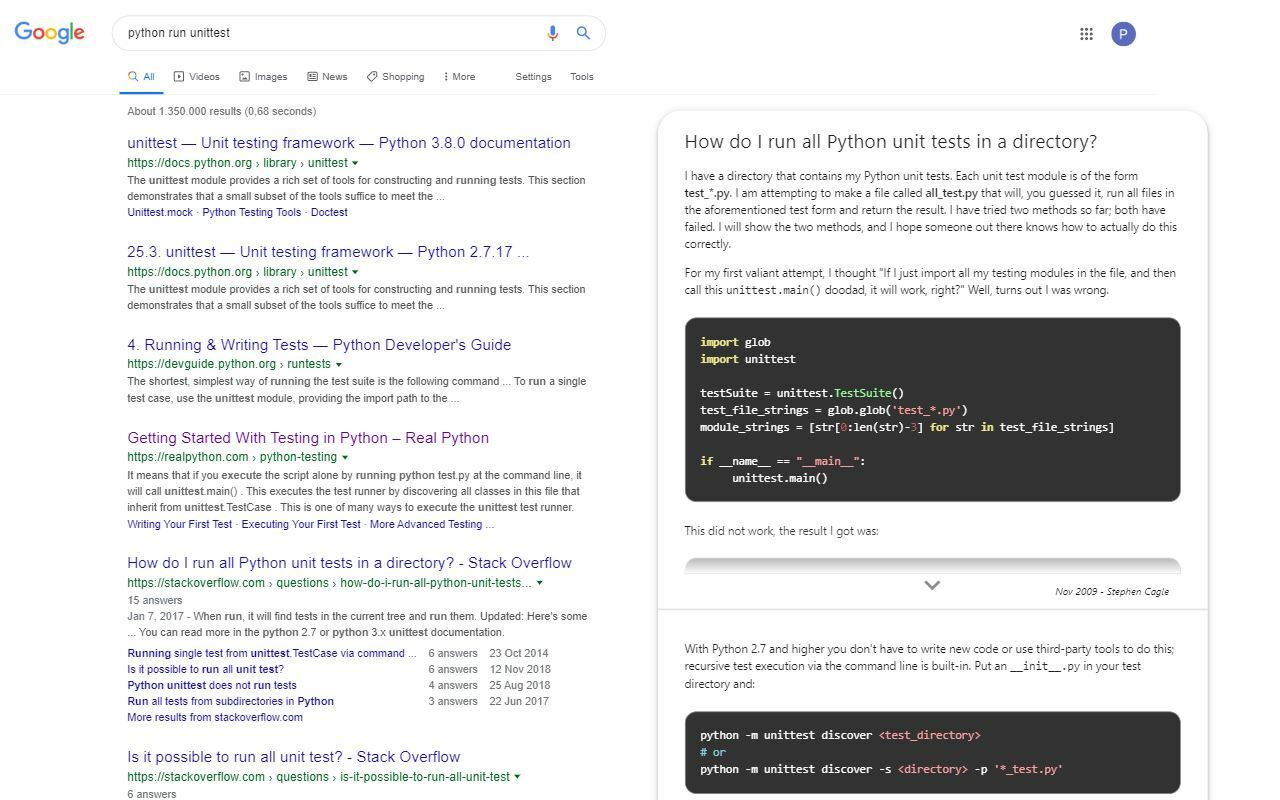1280x800 pixels.
Task: Expand dropdown arrow for Python 3.8.0 docs URL
Action: click(355, 163)
